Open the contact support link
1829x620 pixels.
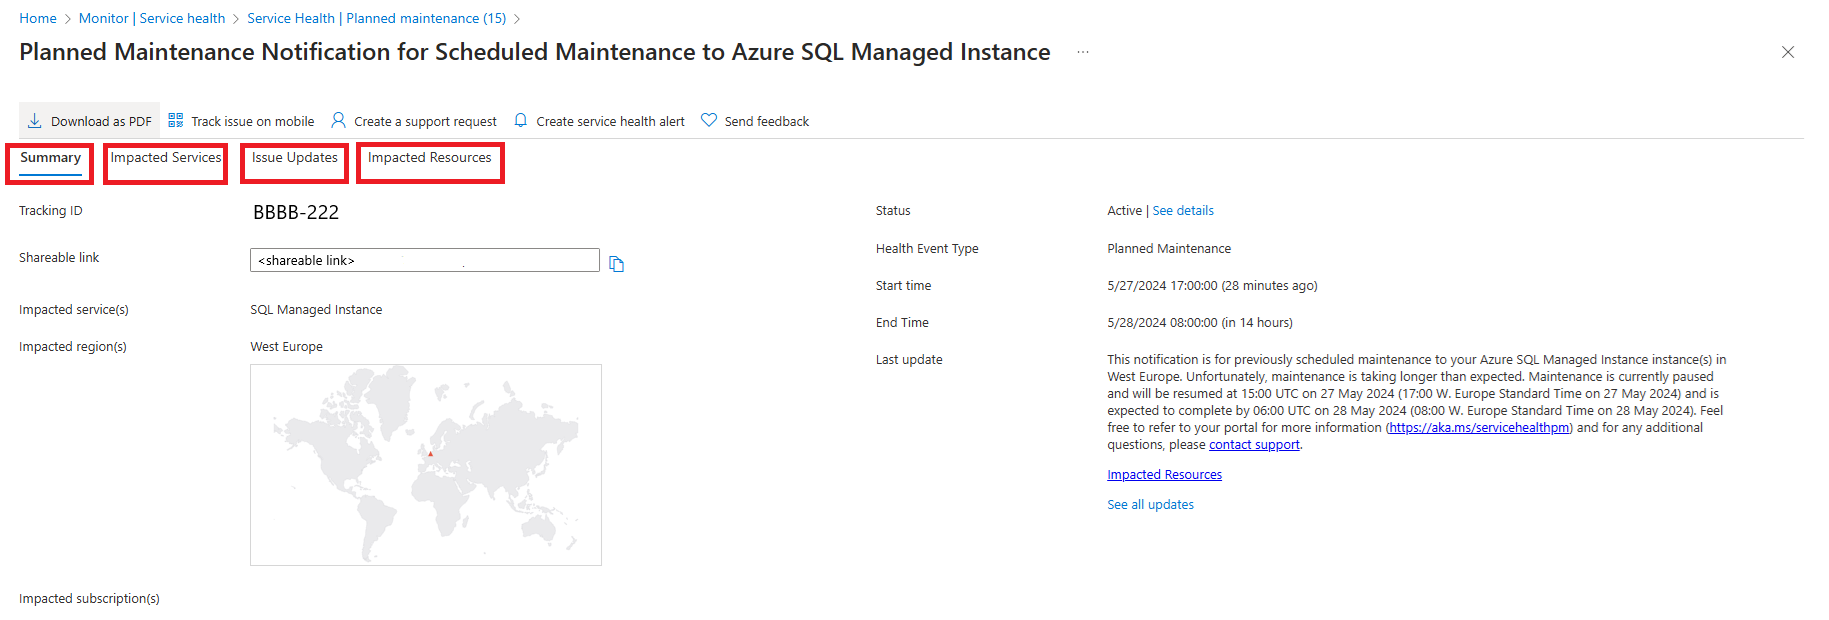(1254, 445)
